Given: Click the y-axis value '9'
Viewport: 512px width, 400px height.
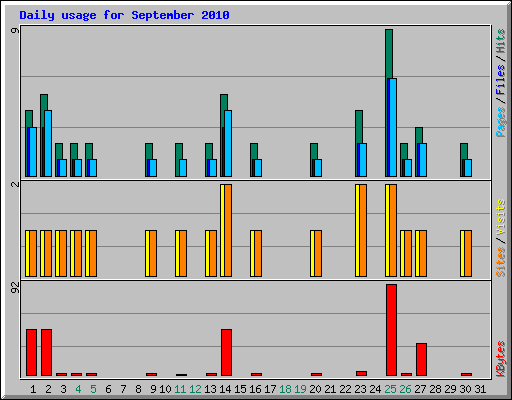Looking at the screenshot, I should pyautogui.click(x=15, y=30).
